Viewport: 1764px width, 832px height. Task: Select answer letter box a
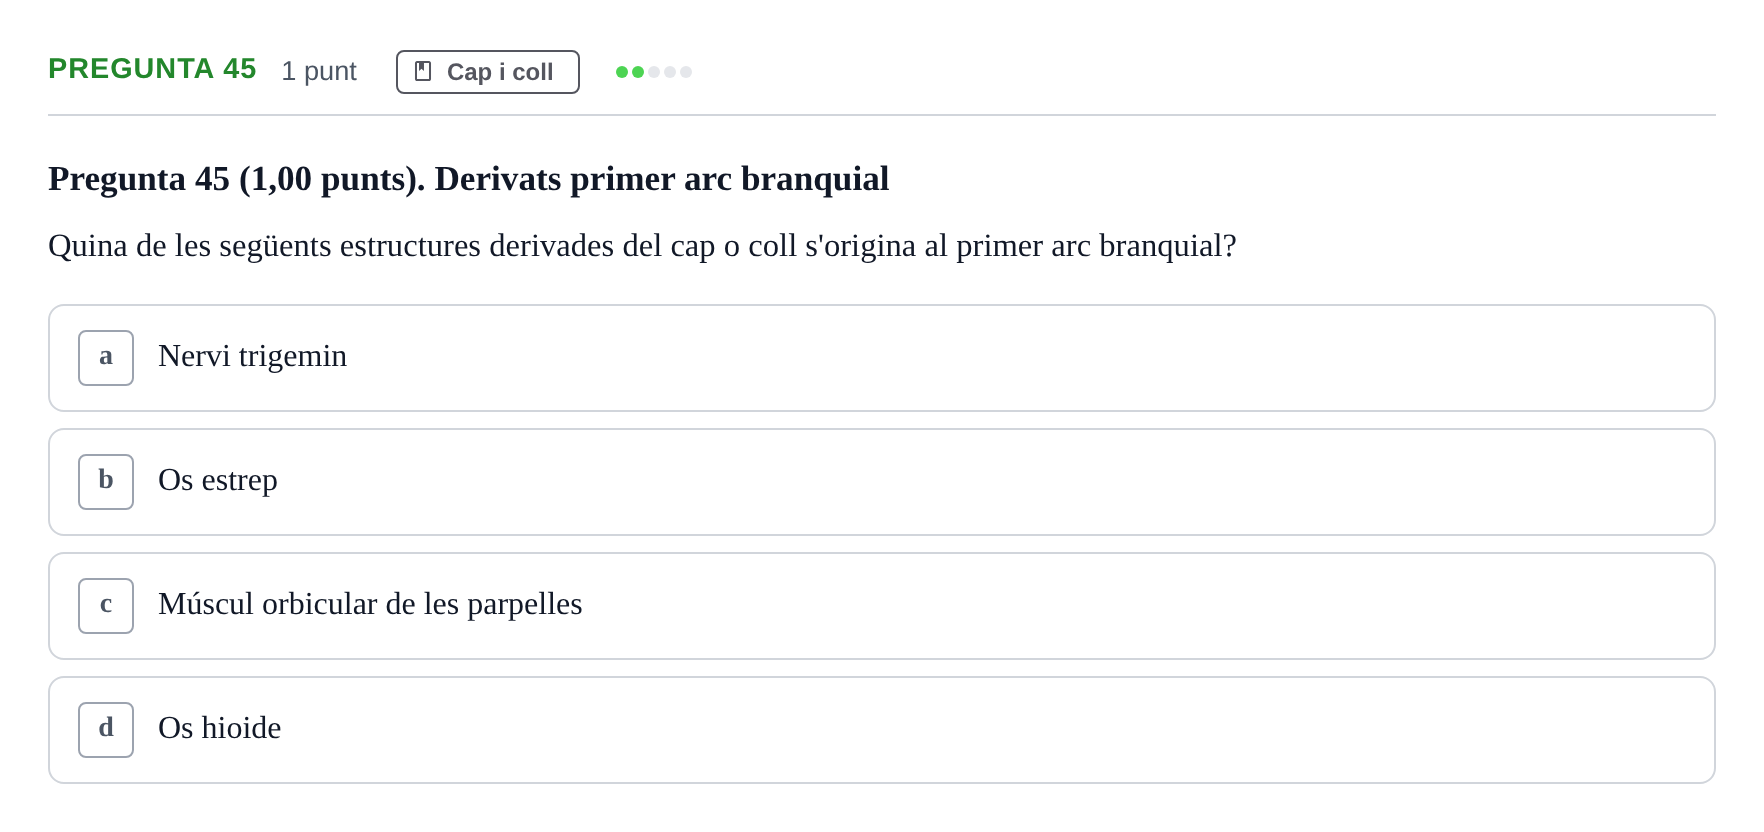click(x=106, y=358)
